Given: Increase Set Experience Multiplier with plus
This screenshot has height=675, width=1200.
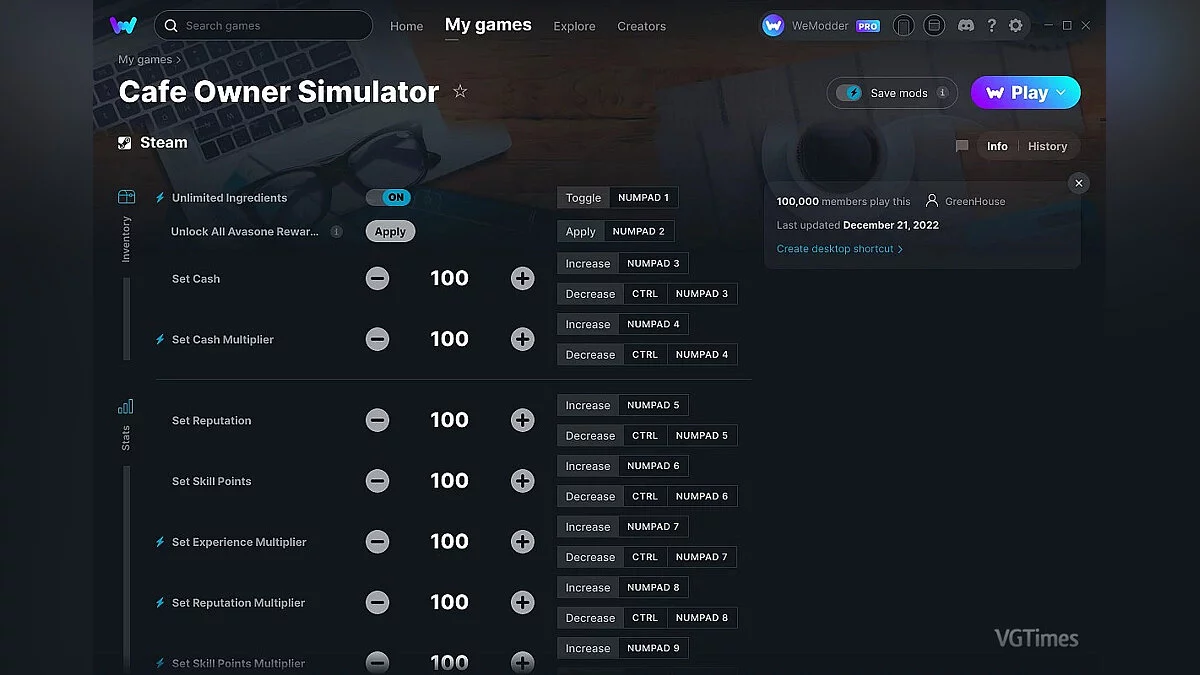Looking at the screenshot, I should 522,542.
